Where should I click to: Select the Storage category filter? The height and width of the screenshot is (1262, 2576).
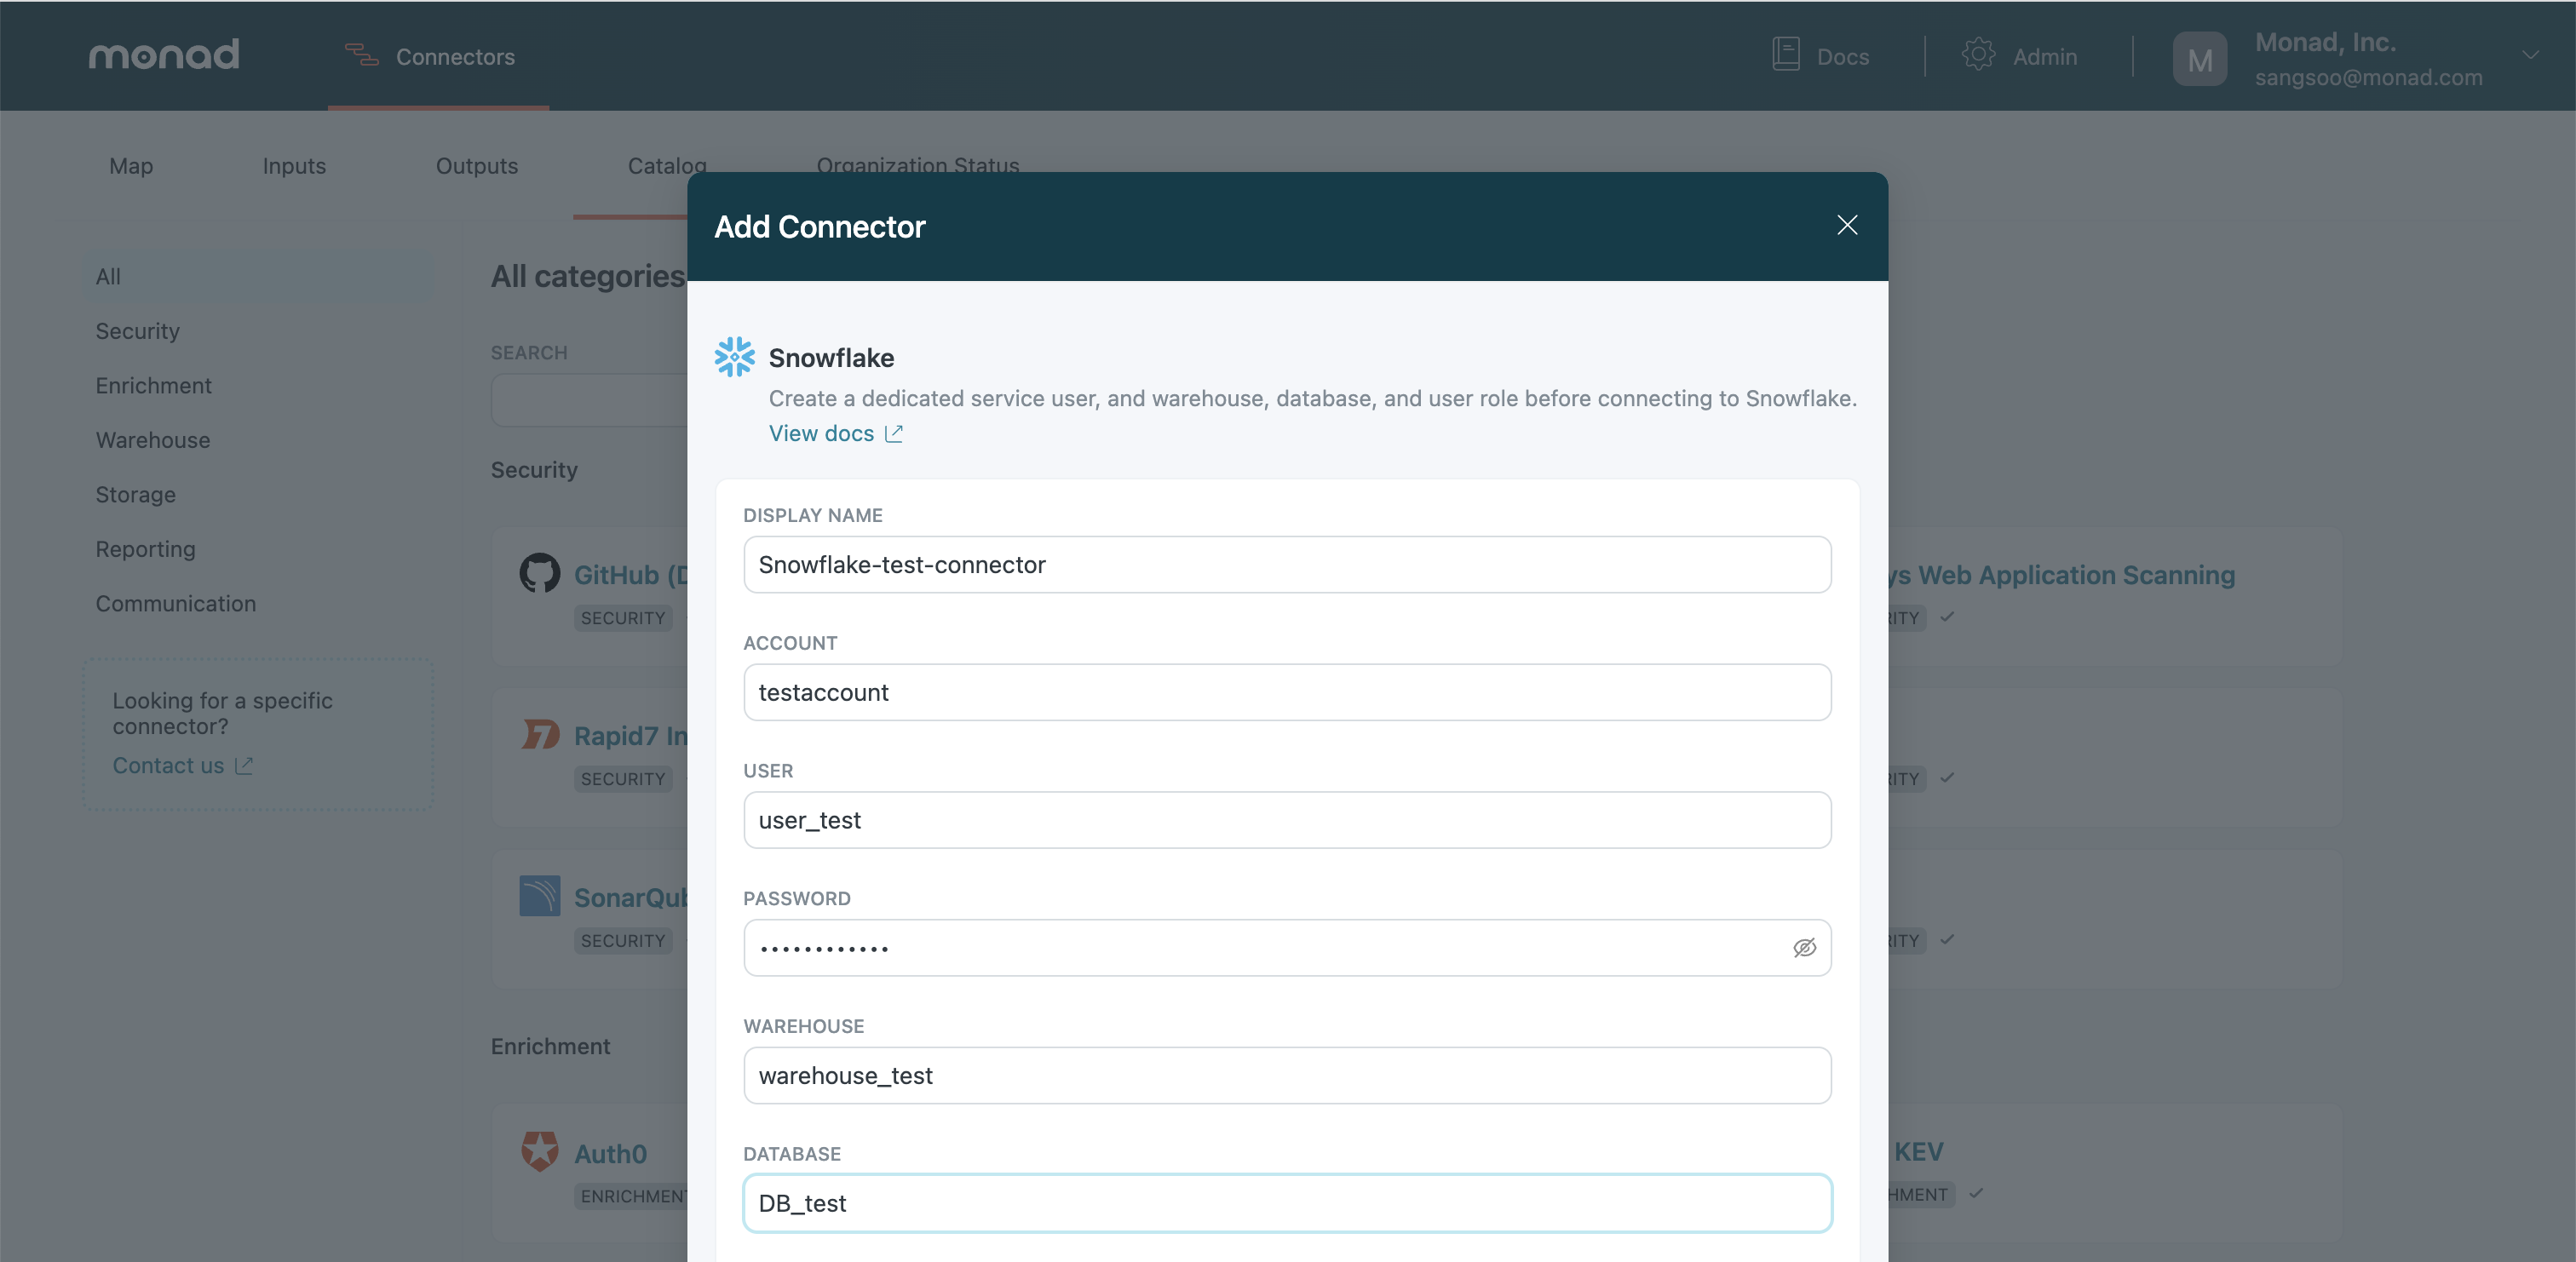click(135, 494)
